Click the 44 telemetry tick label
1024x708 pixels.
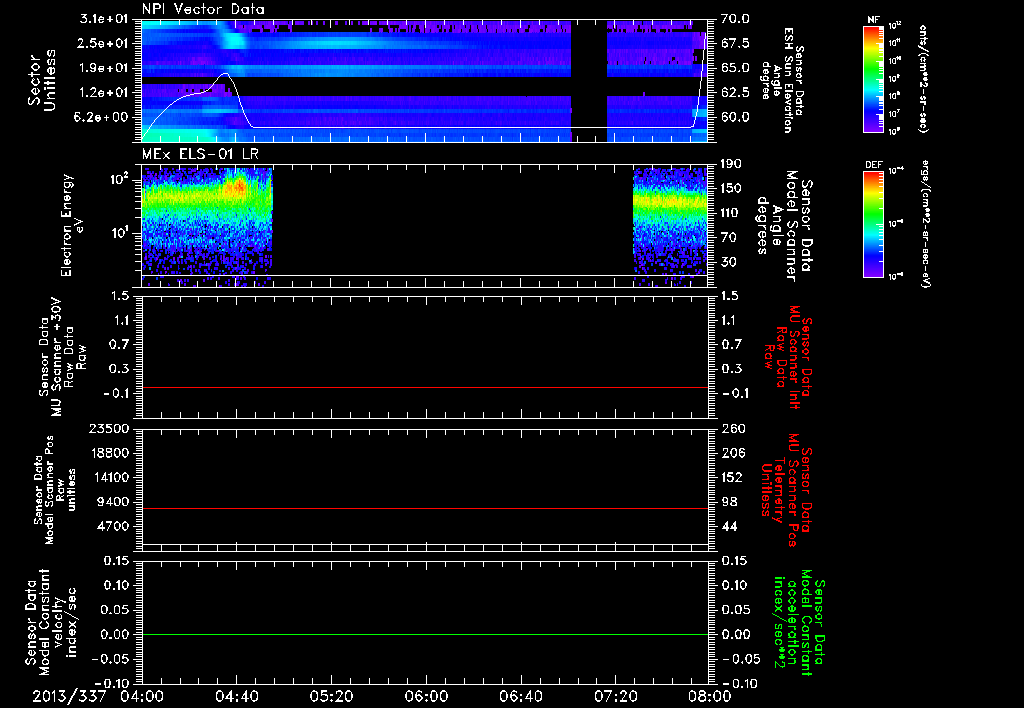[728, 526]
